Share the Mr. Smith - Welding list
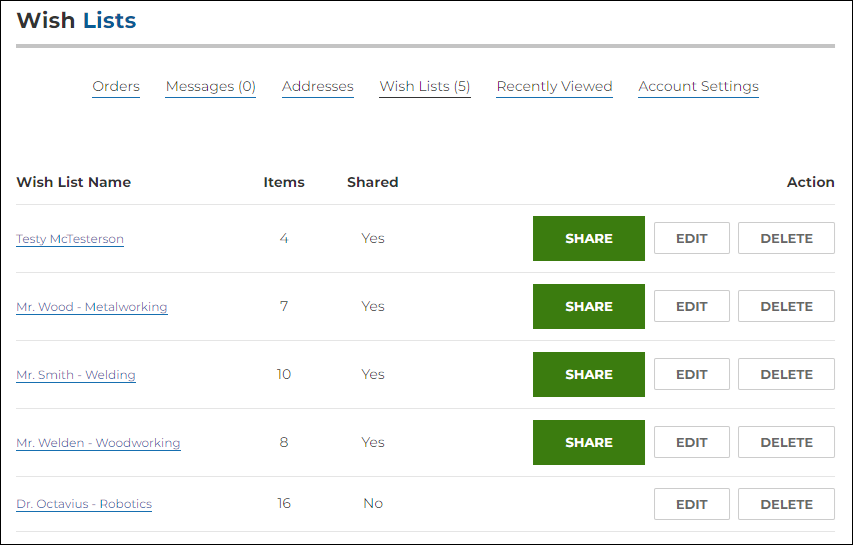 point(588,375)
